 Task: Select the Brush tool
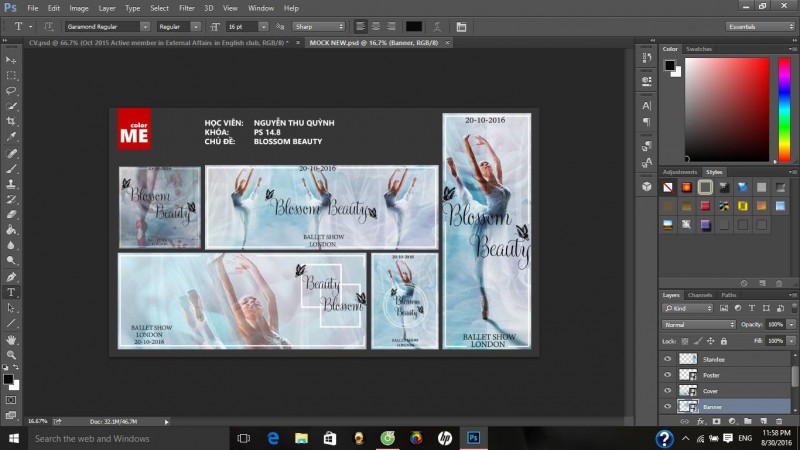point(11,168)
